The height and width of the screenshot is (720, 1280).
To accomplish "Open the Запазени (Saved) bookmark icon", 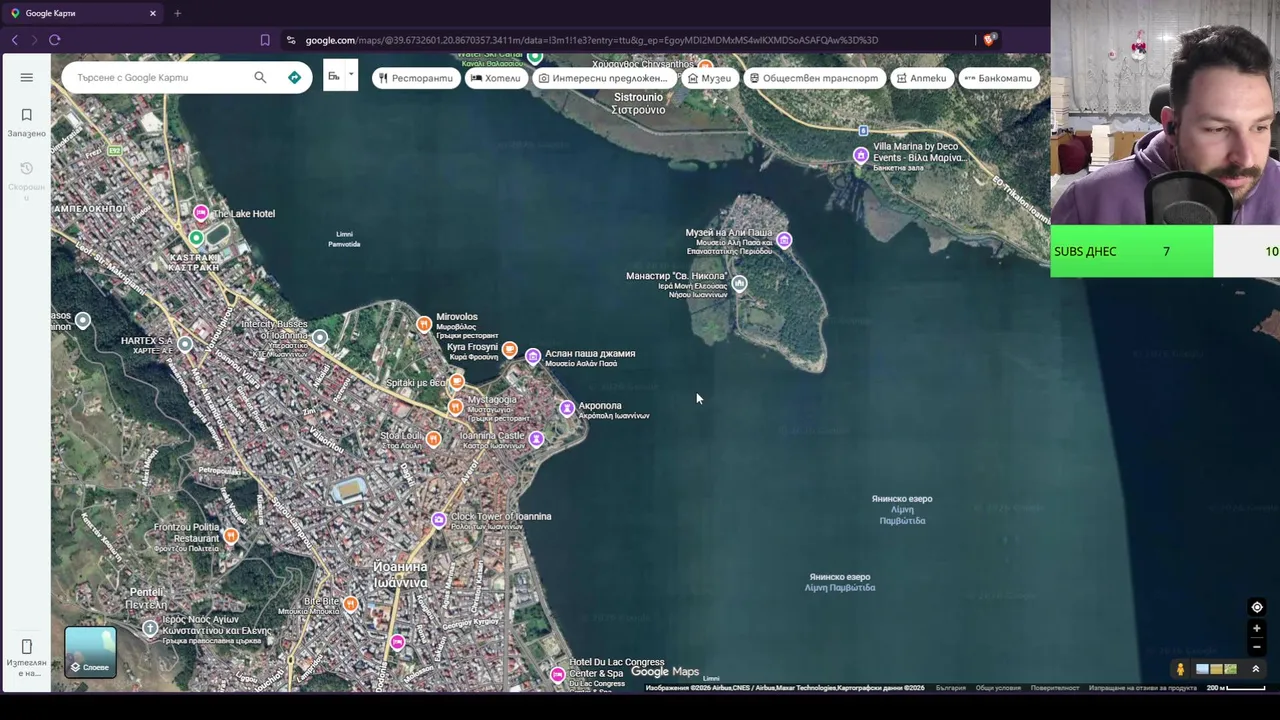I will pyautogui.click(x=27, y=115).
